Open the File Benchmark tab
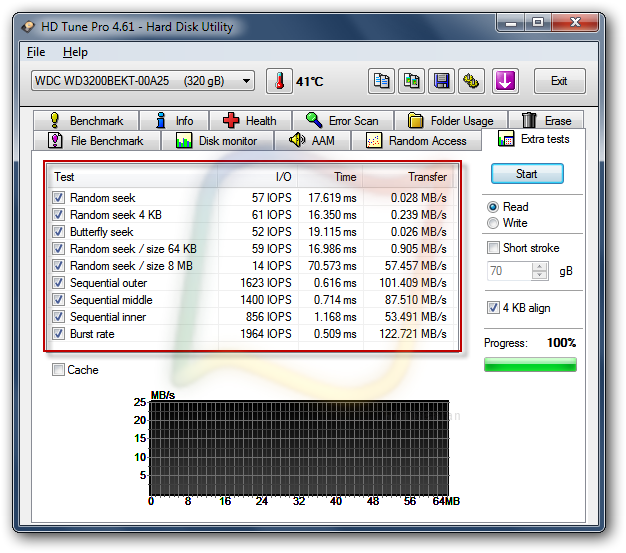 pyautogui.click(x=97, y=141)
